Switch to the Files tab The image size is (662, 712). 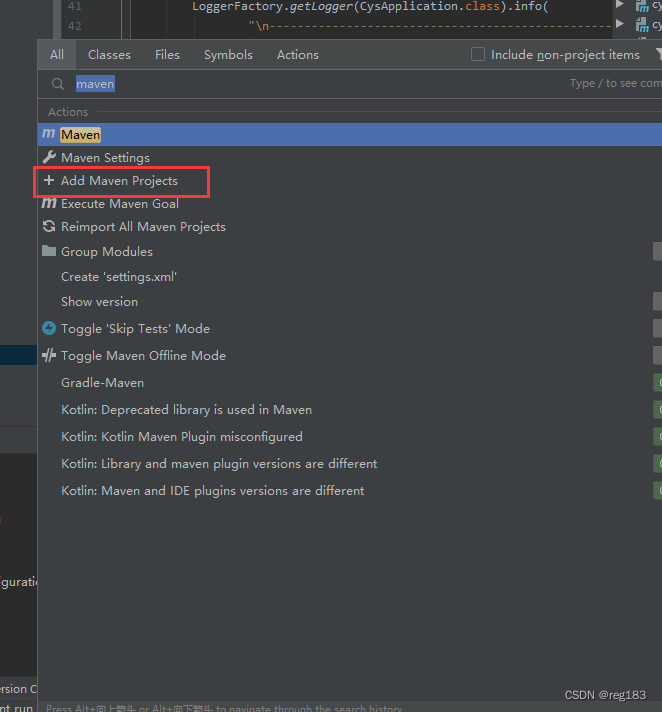pyautogui.click(x=167, y=55)
